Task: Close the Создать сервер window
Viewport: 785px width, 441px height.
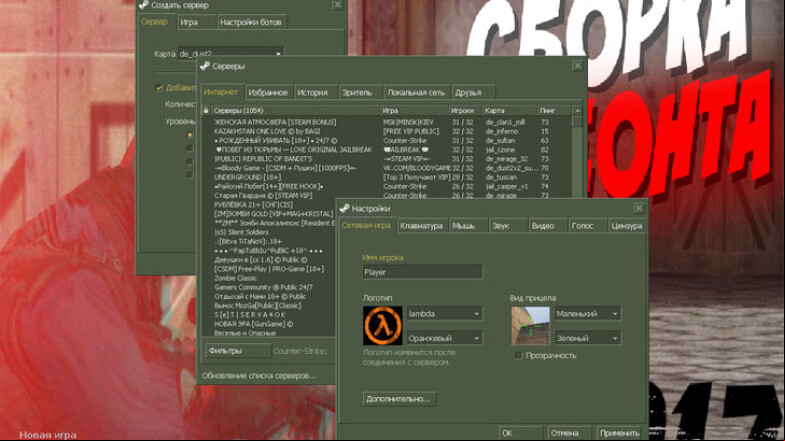Action: pyautogui.click(x=338, y=5)
